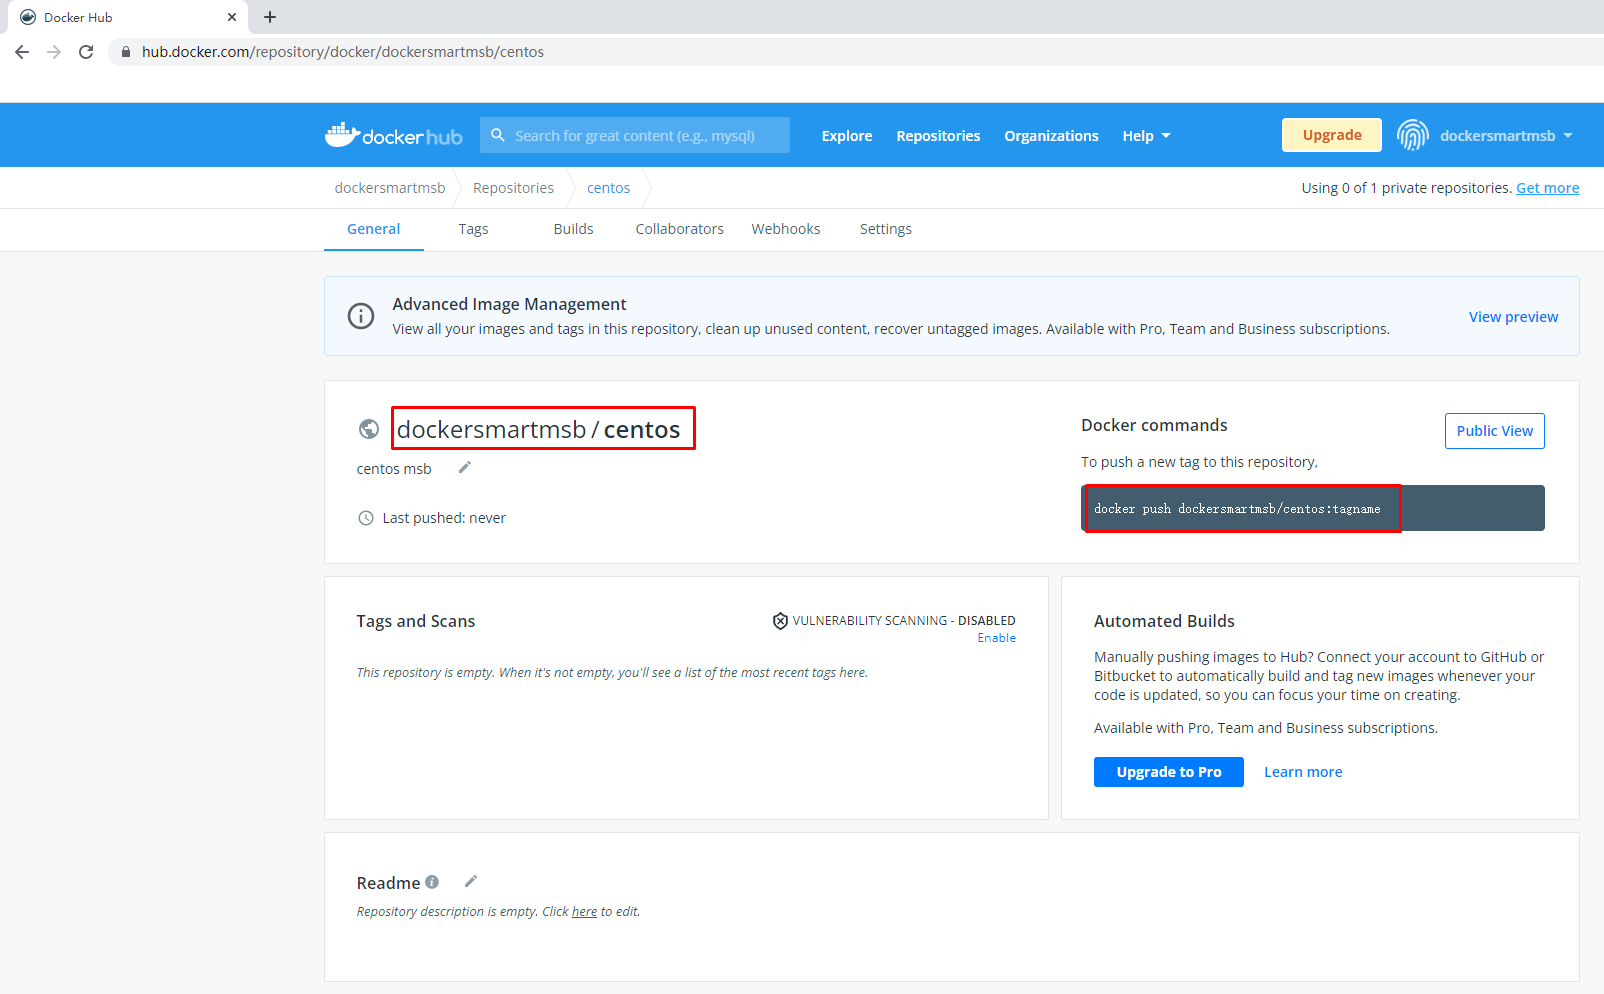Click the Repositories breadcrumb
The height and width of the screenshot is (994, 1604).
coord(513,188)
